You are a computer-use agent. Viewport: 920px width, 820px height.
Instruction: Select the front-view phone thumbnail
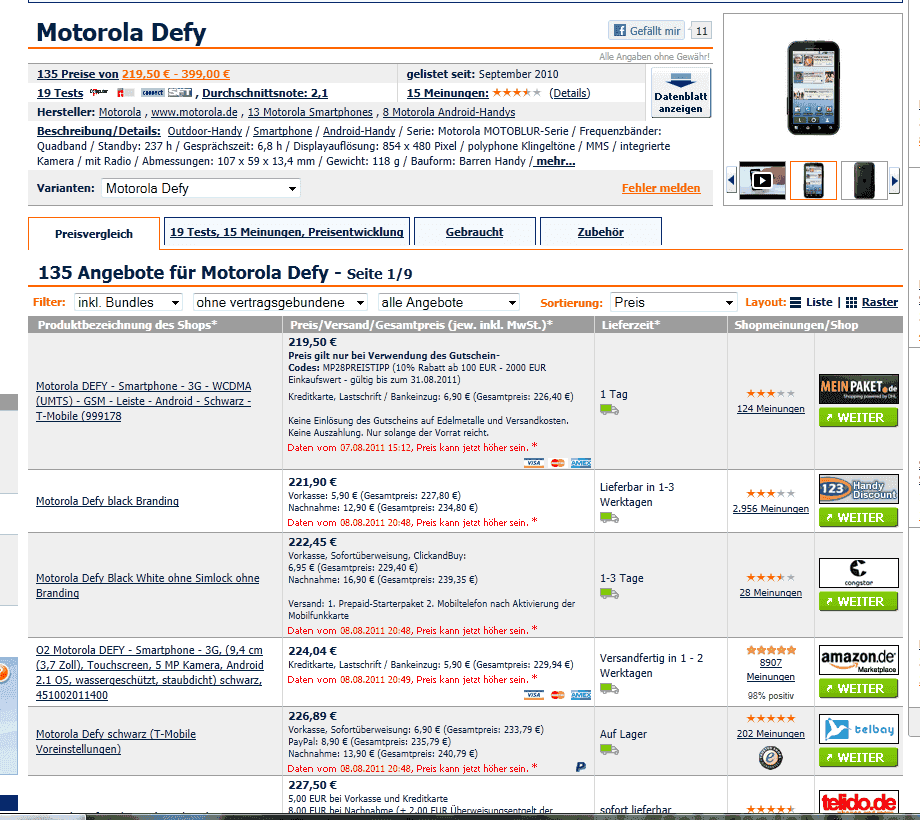(x=813, y=180)
